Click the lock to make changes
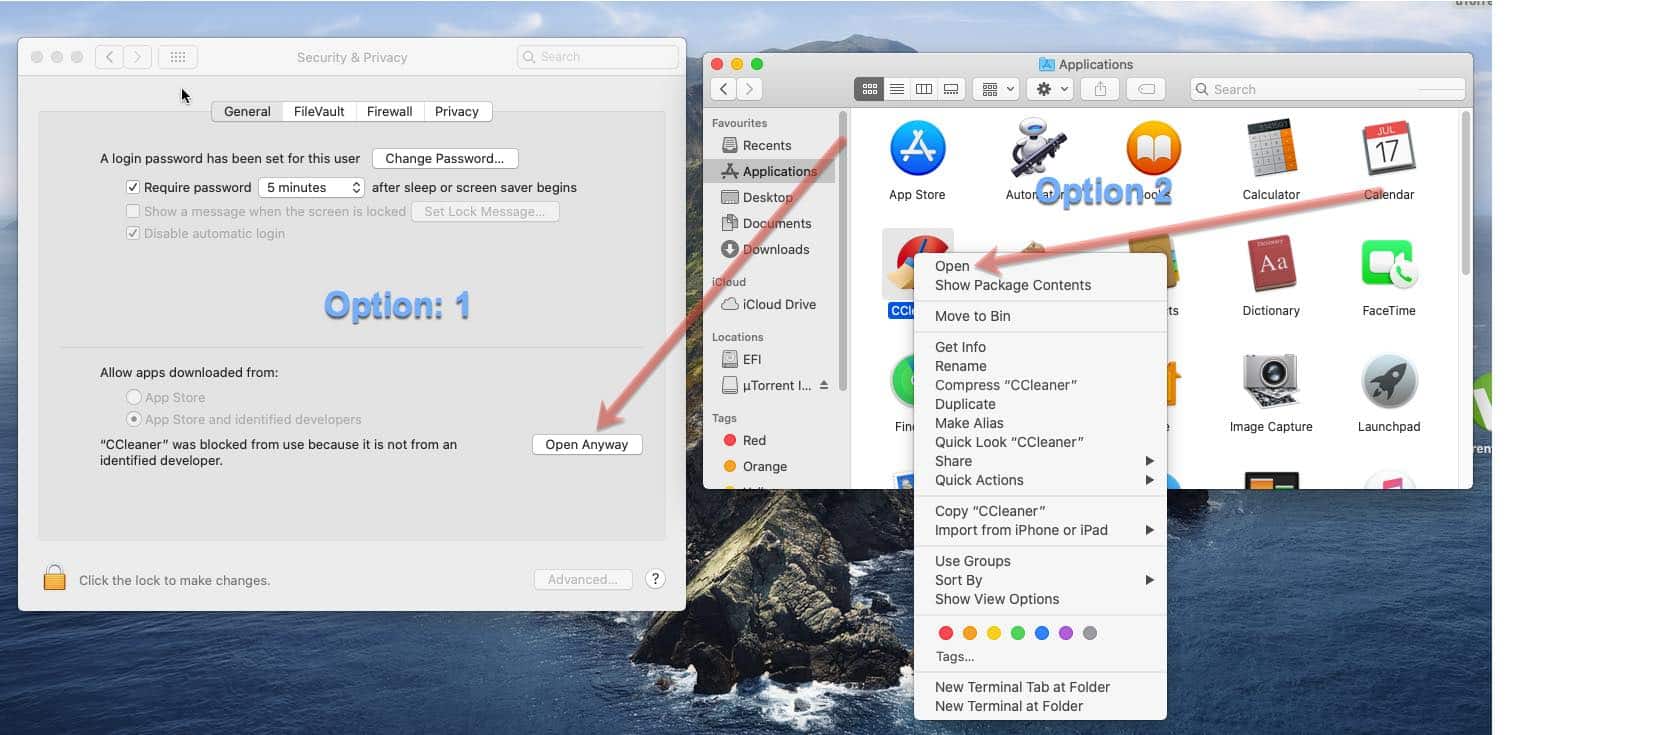 [x=55, y=578]
